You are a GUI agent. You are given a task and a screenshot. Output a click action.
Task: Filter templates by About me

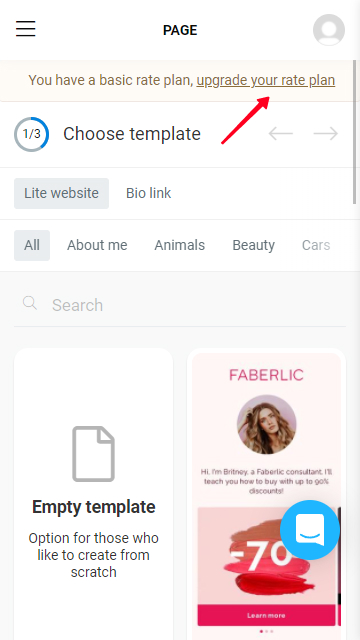pos(97,245)
